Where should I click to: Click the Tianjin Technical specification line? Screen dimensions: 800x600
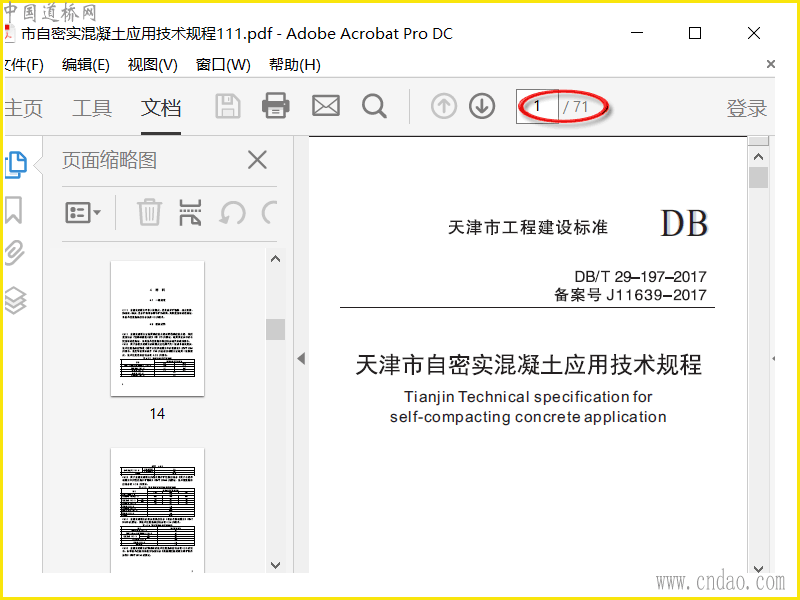(x=528, y=396)
